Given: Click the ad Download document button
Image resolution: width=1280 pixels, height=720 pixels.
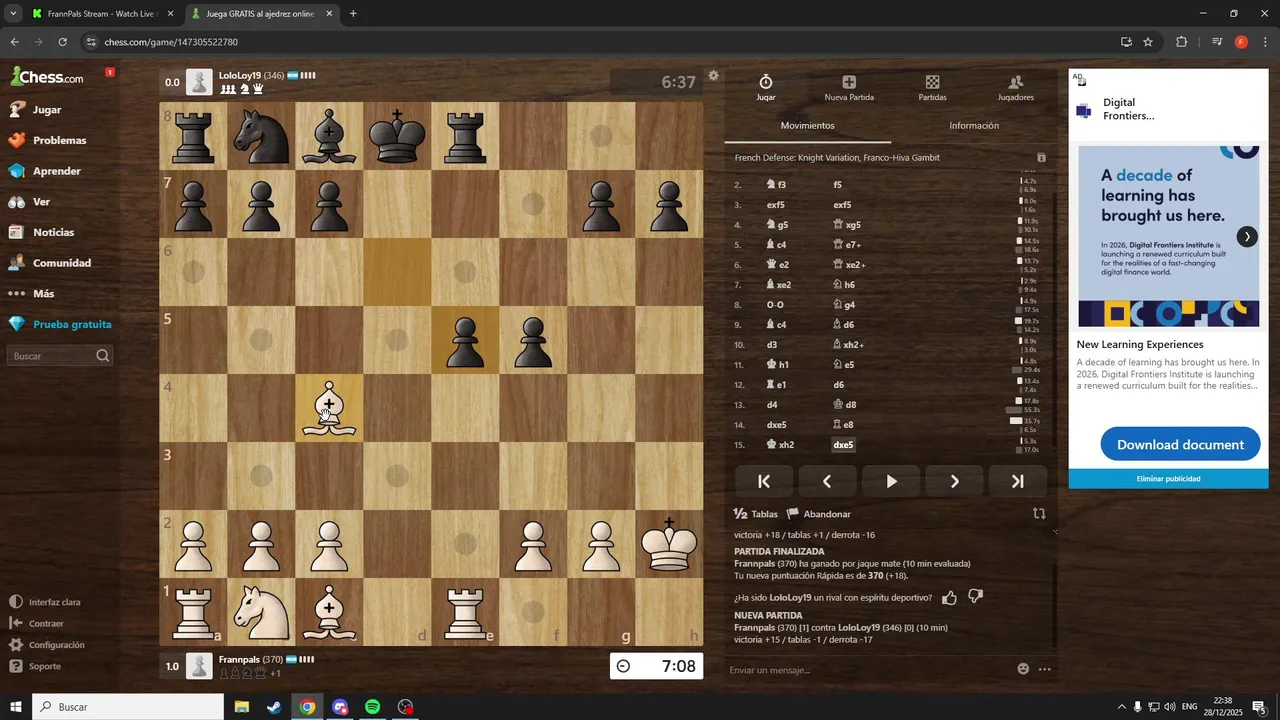Looking at the screenshot, I should pos(1180,444).
